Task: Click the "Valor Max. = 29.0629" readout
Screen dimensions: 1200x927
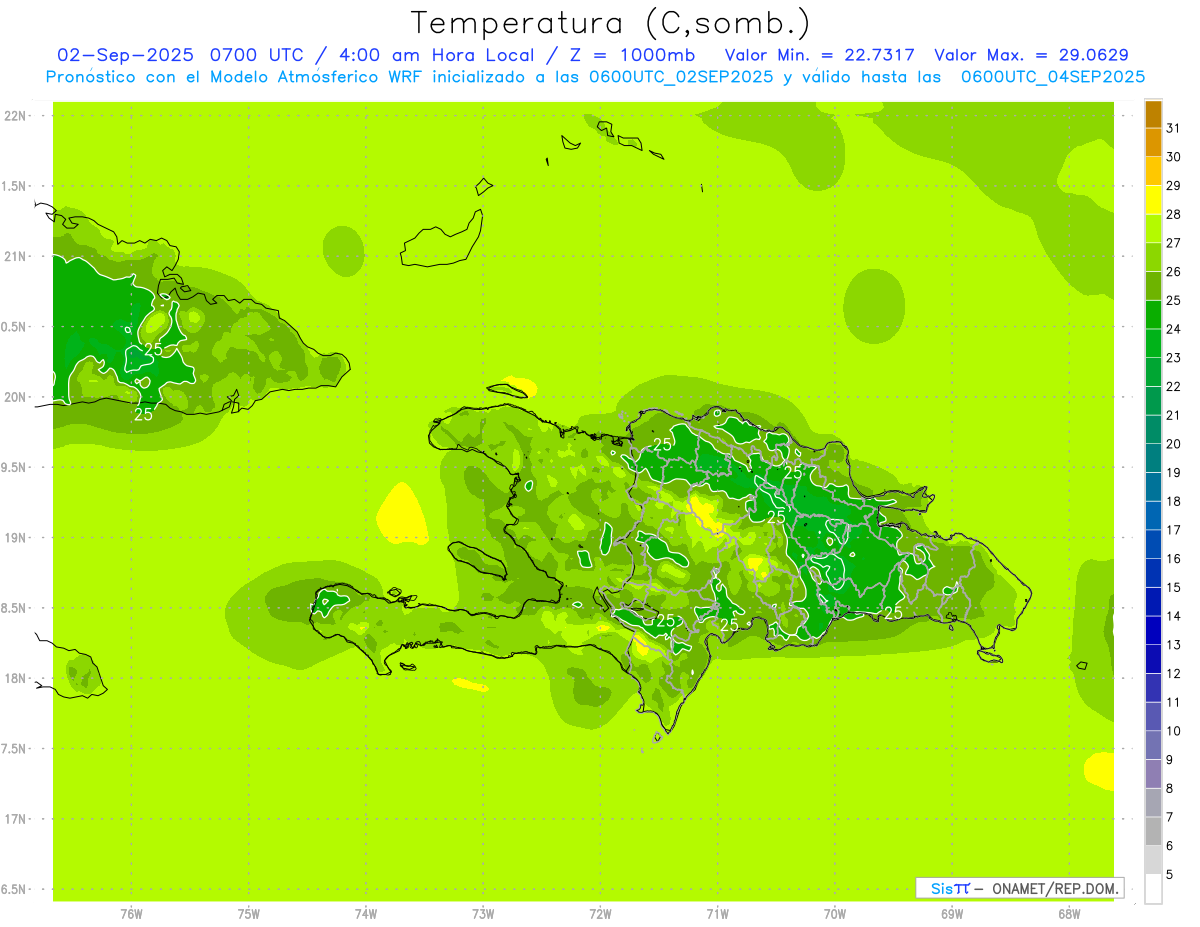Action: pyautogui.click(x=1031, y=55)
